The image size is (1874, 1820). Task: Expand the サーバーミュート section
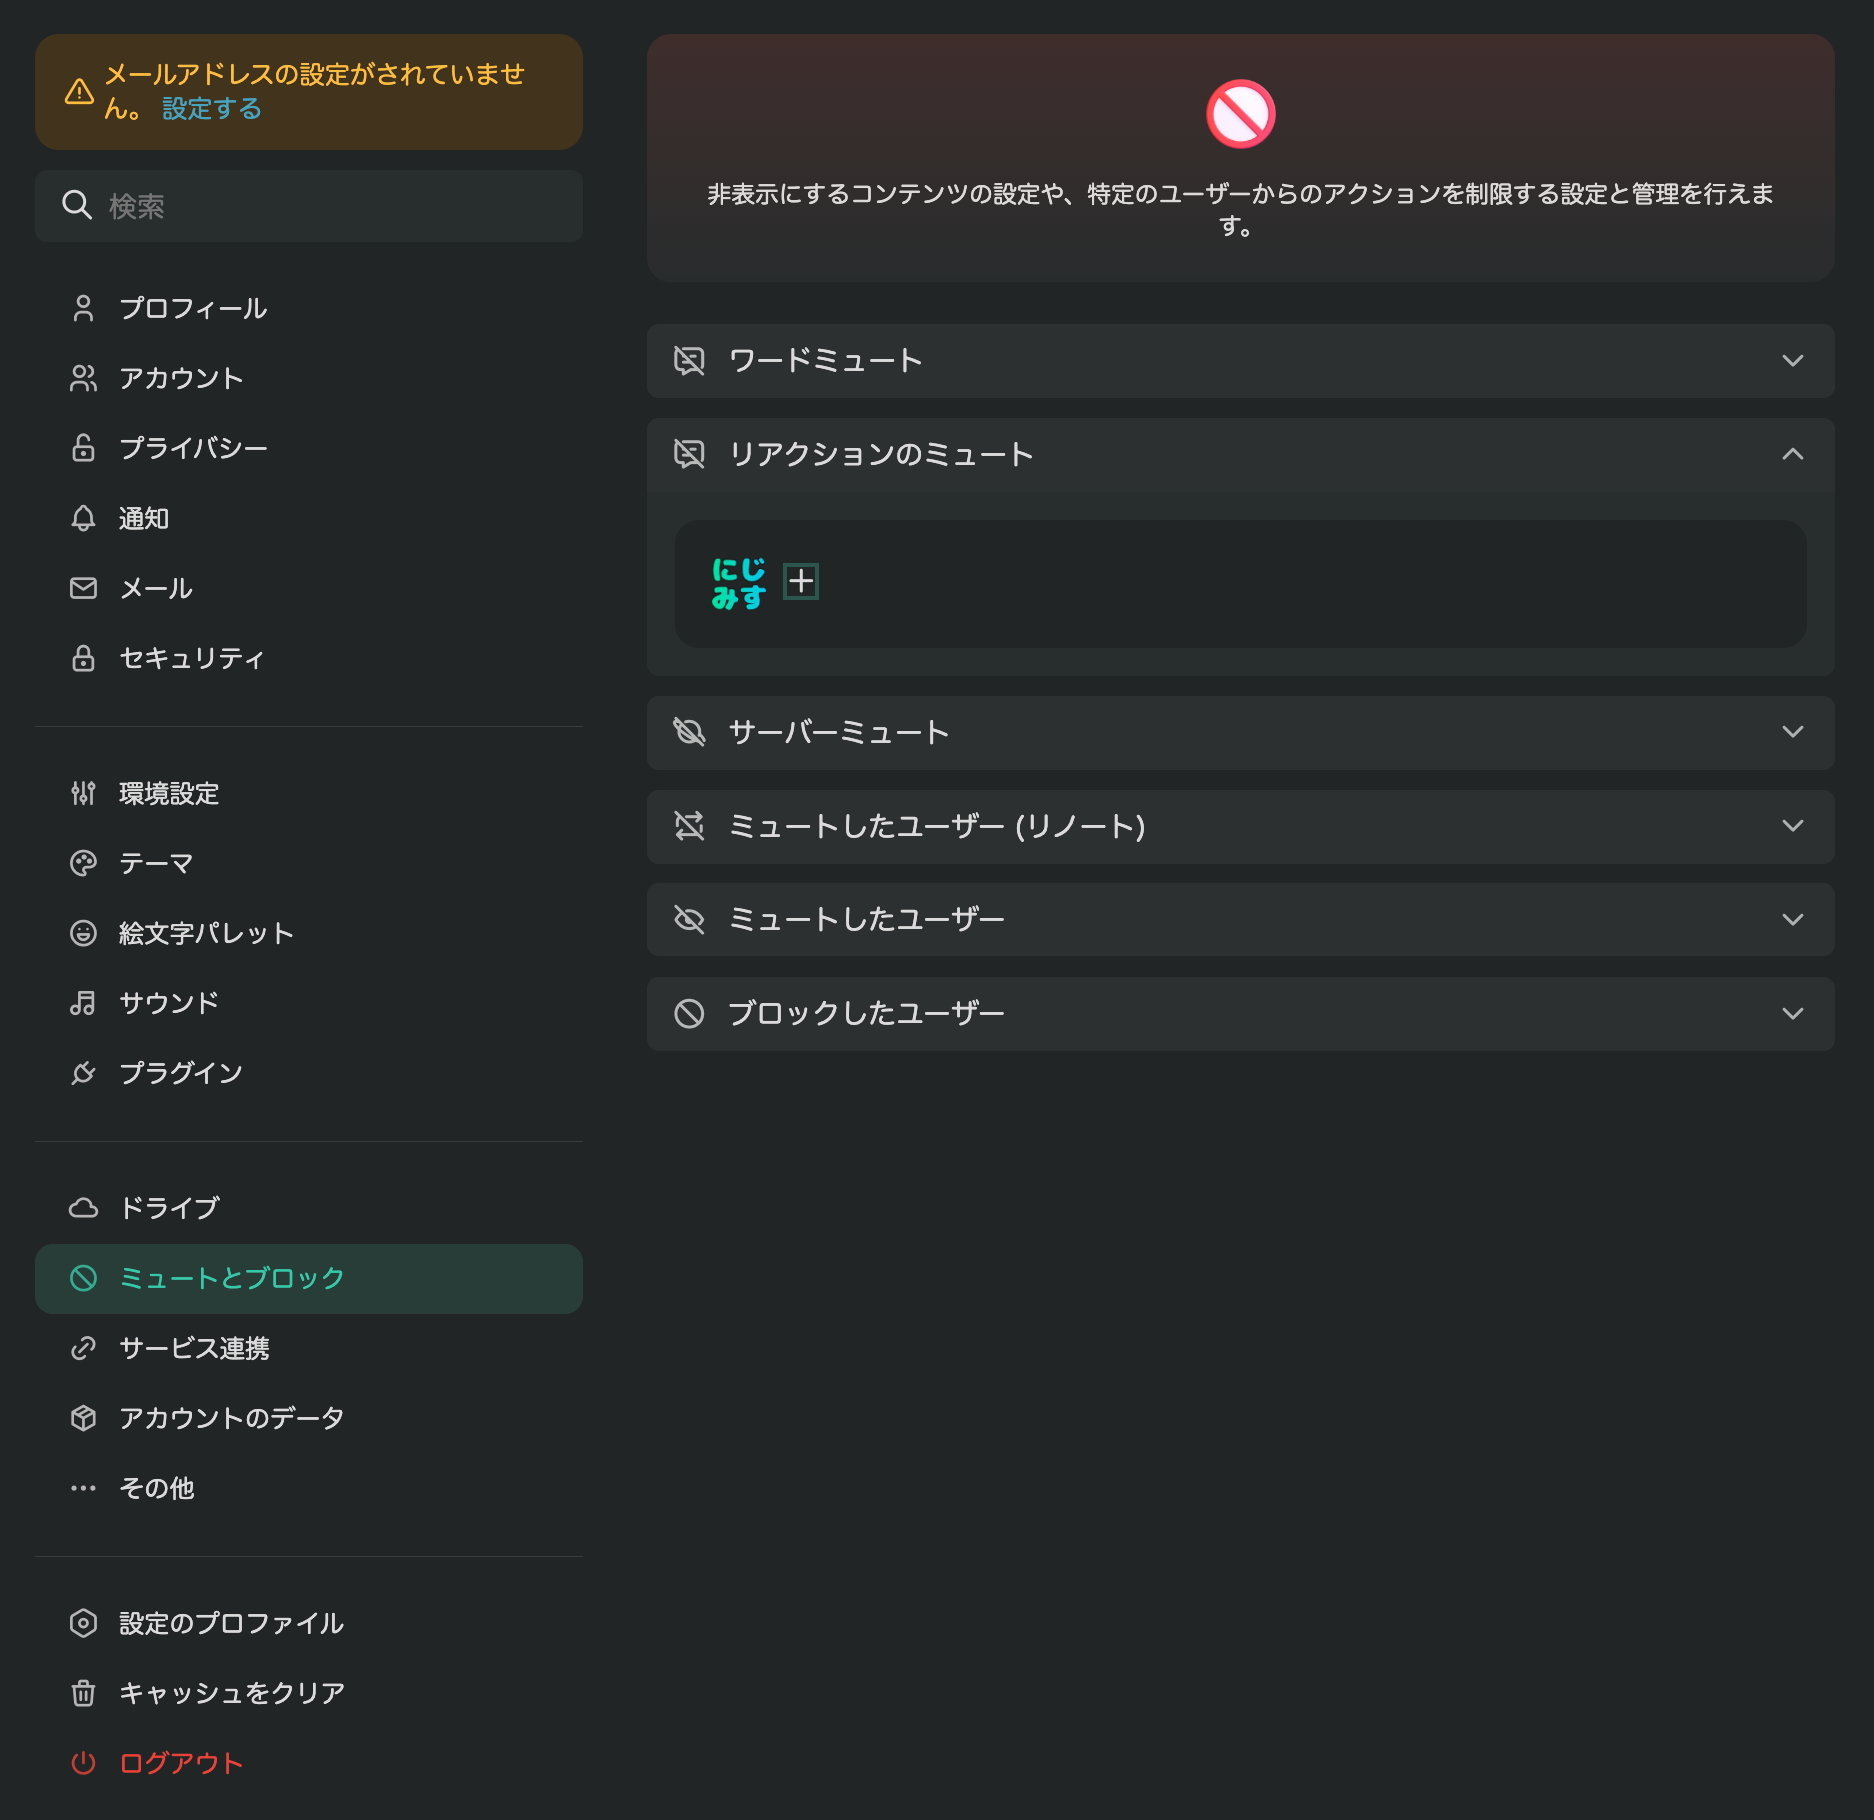1240,732
